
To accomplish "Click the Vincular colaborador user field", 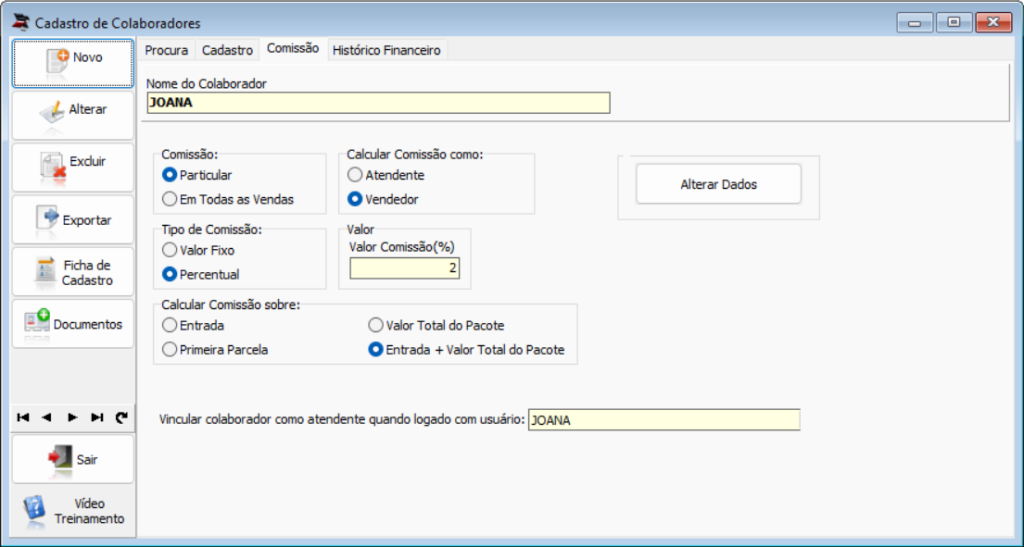I will (664, 420).
